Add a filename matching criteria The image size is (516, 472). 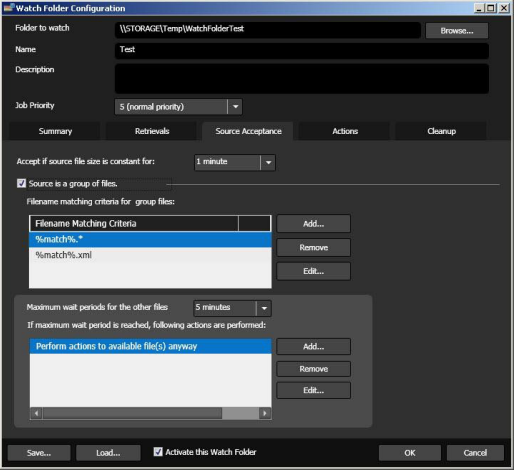point(313,224)
